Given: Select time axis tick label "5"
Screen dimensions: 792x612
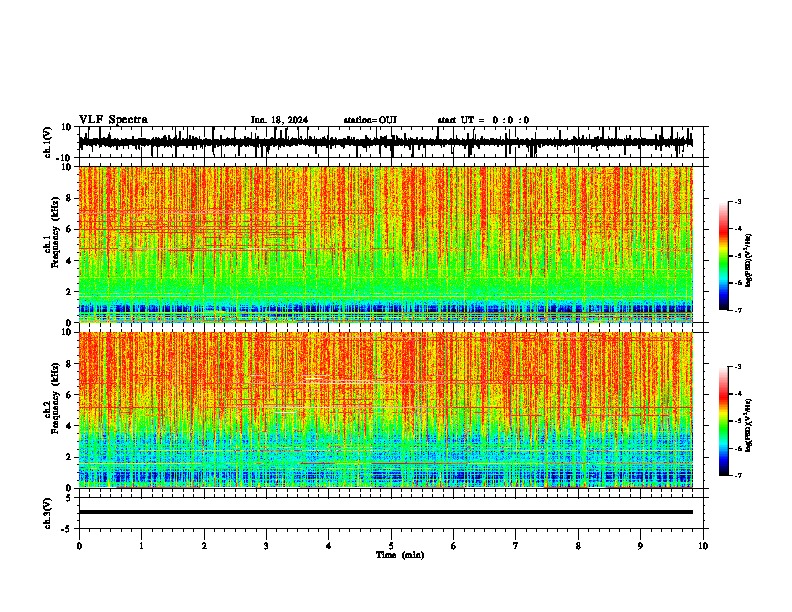Looking at the screenshot, I should 391,546.
